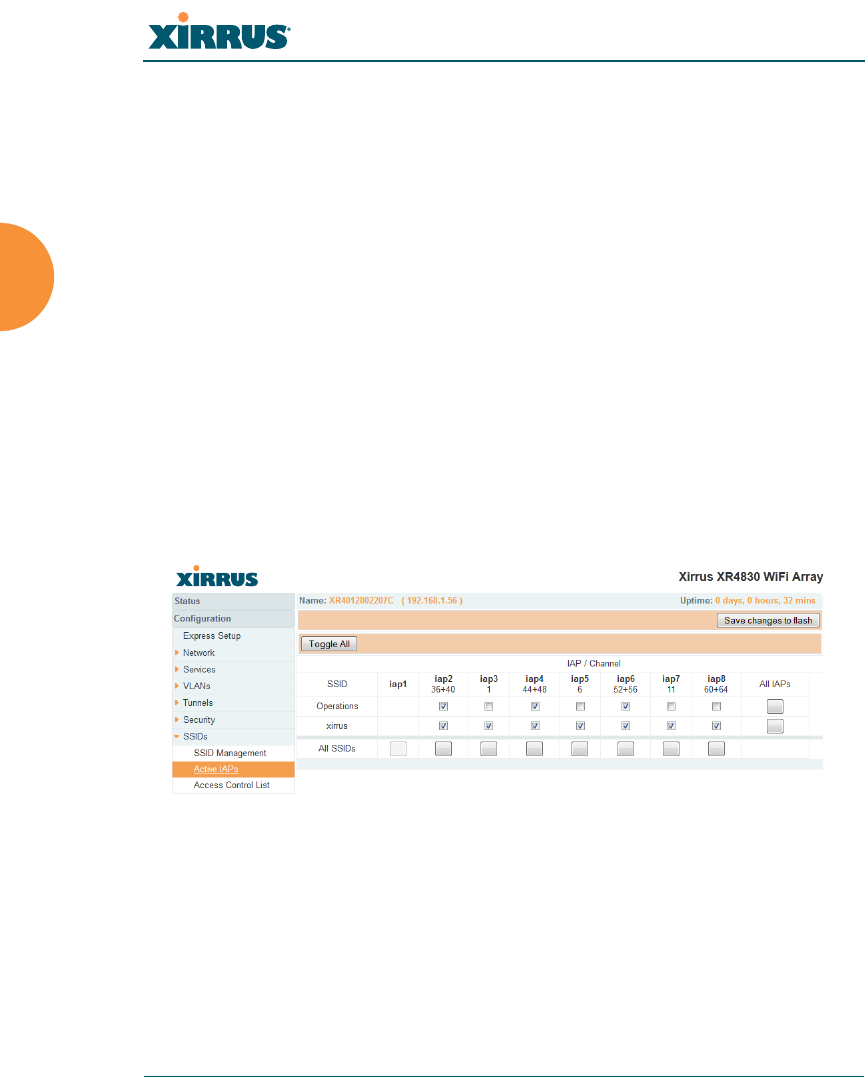Uncheck xirrus SSID on iap4
Screen dimensions: 865x1077
(x=535, y=725)
